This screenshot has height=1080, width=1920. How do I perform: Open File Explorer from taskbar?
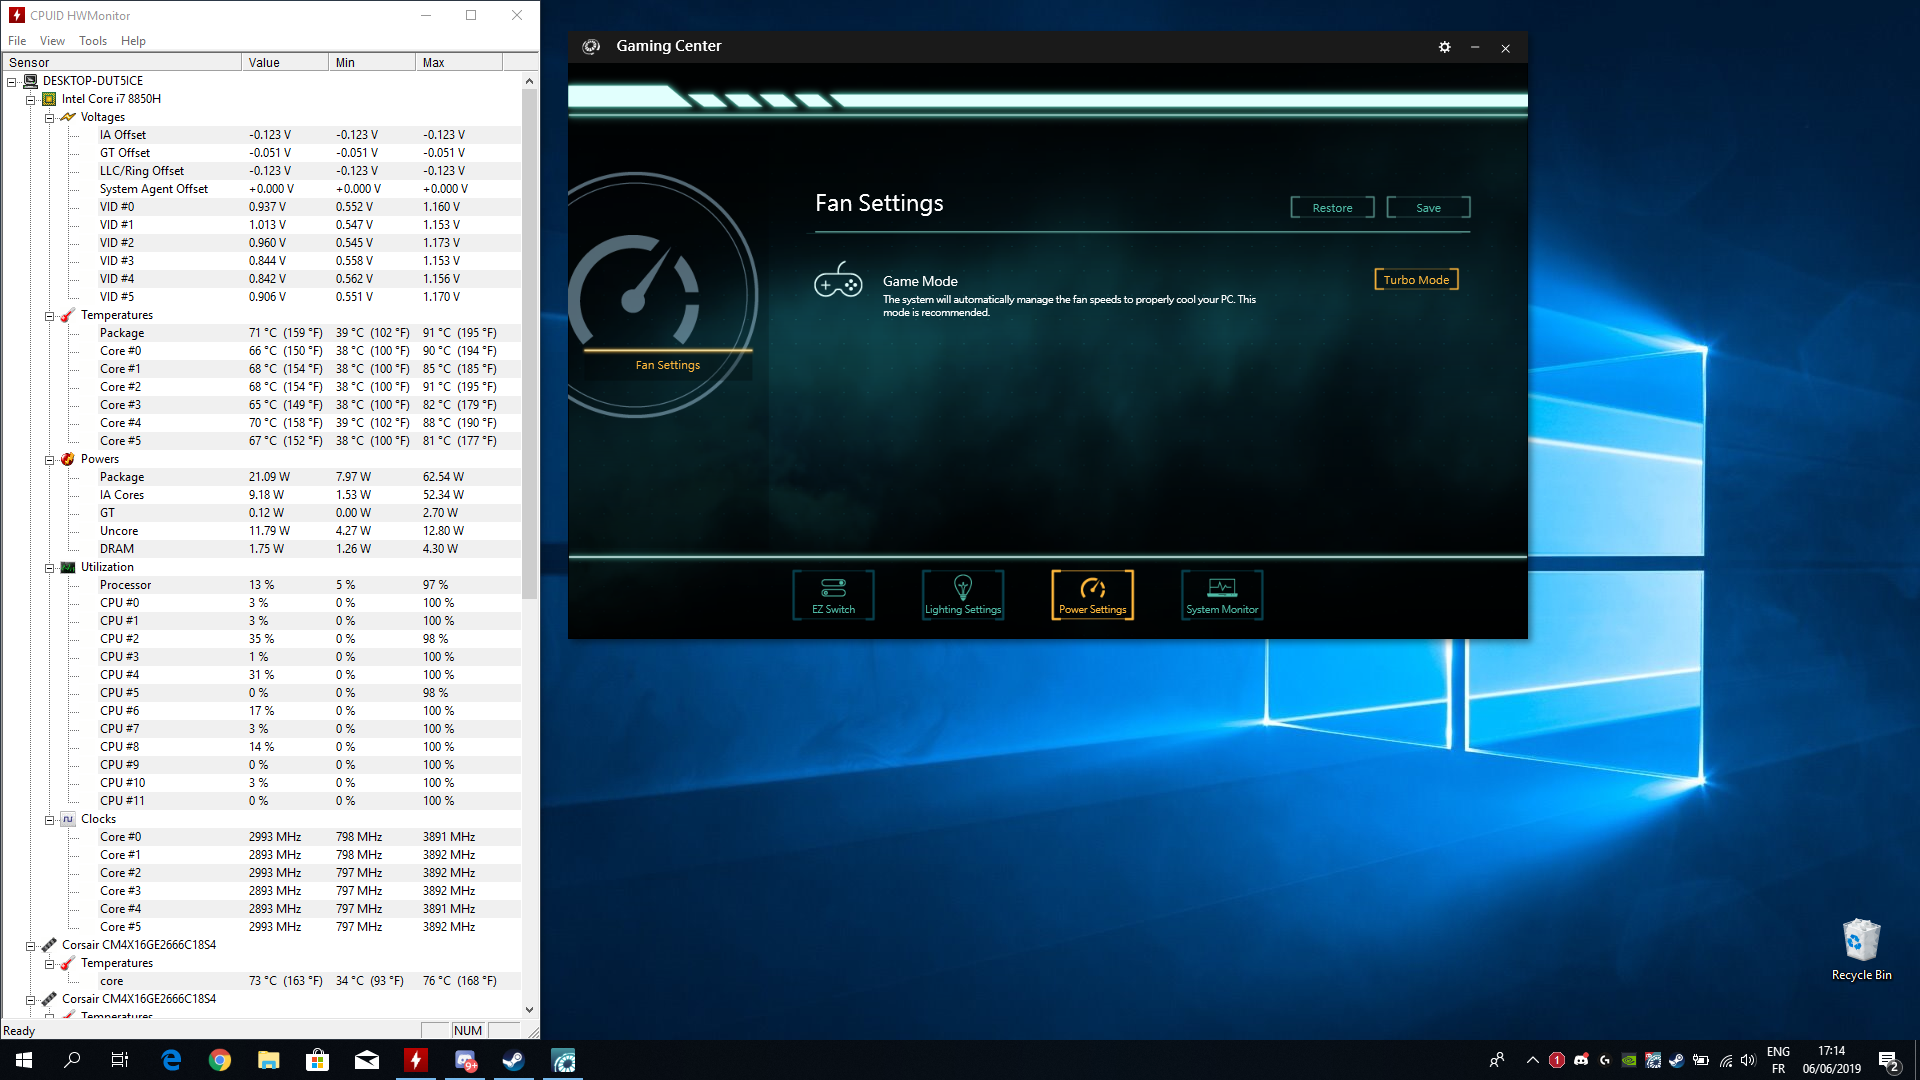(269, 1060)
